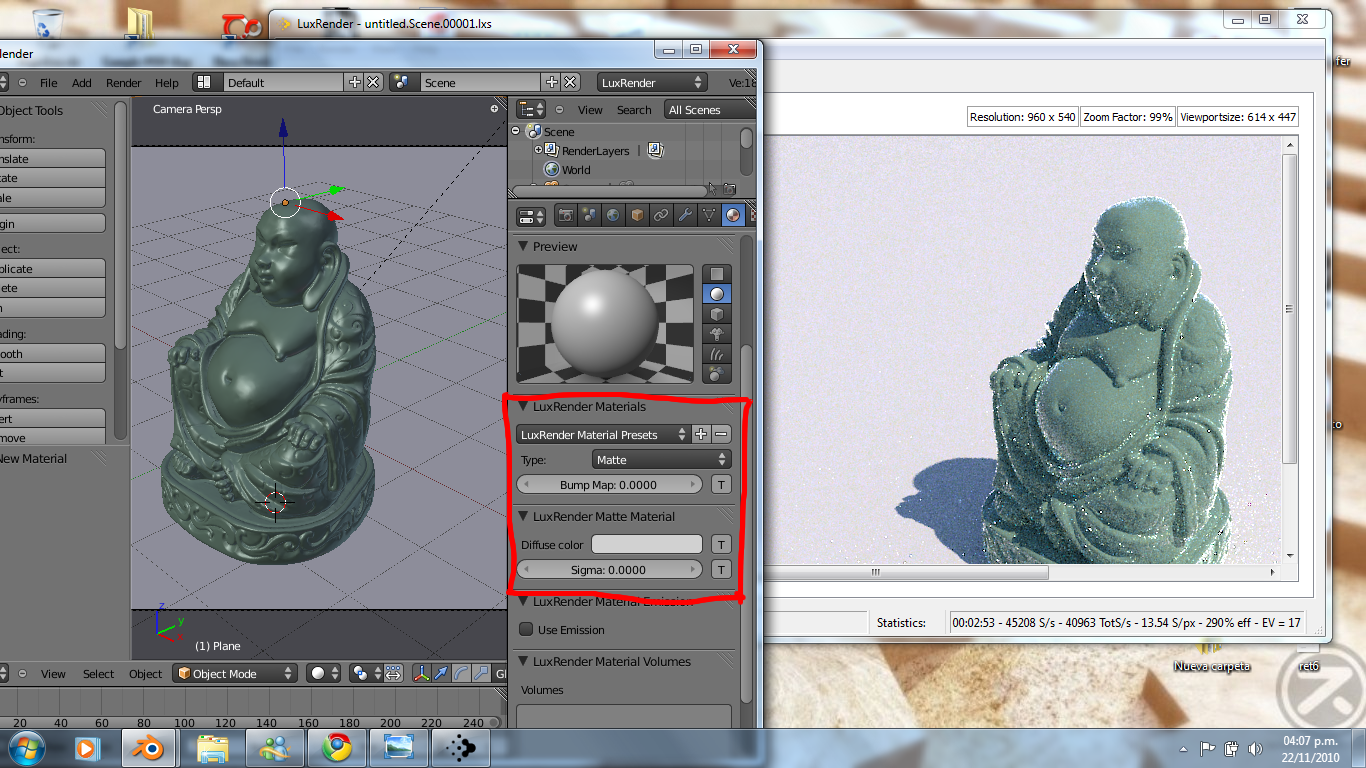The width and height of the screenshot is (1366, 768).
Task: Open the Scene properties tab icon
Action: (589, 215)
